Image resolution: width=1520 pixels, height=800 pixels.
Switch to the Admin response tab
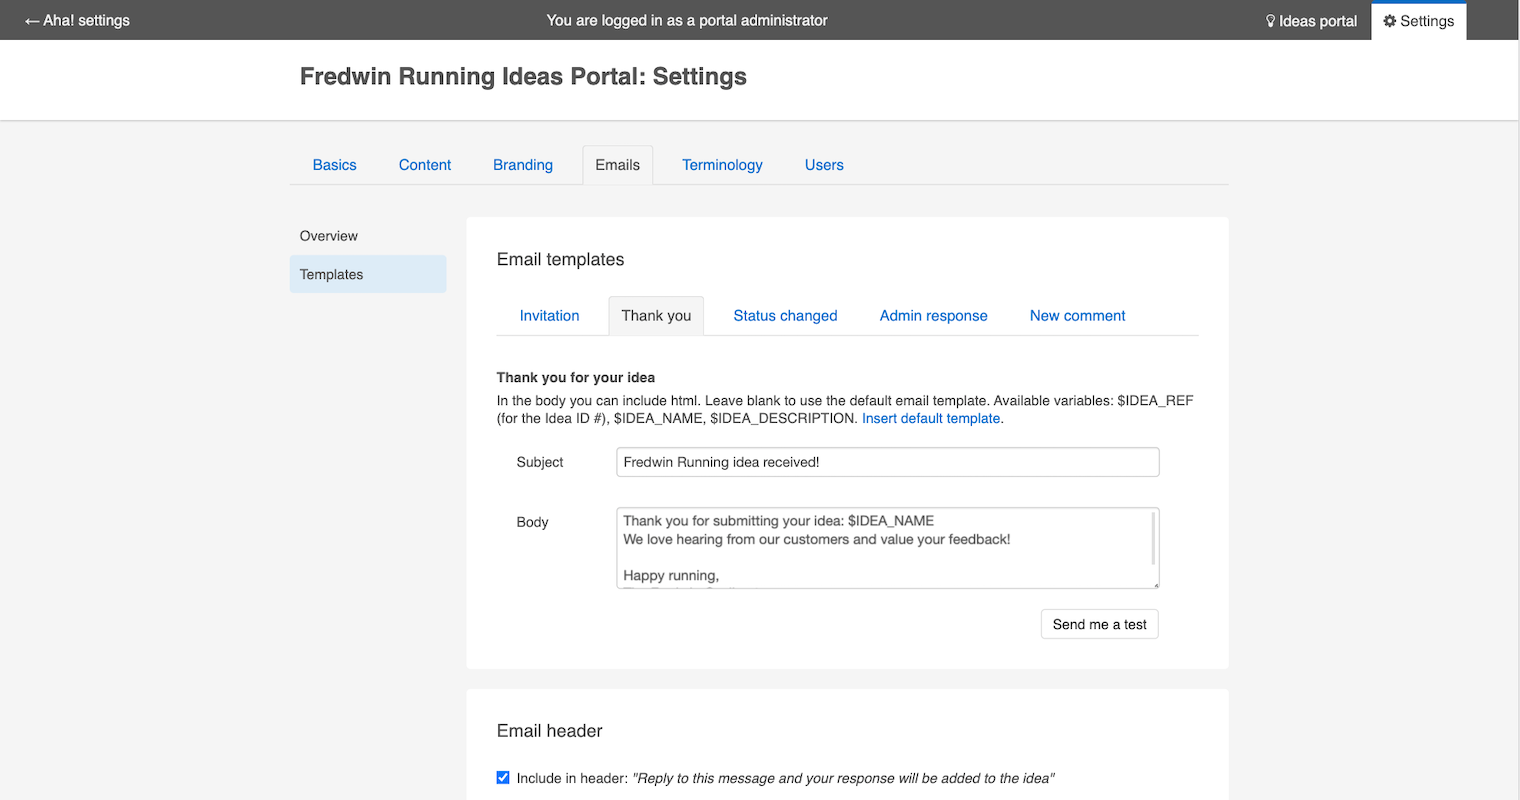coord(933,315)
